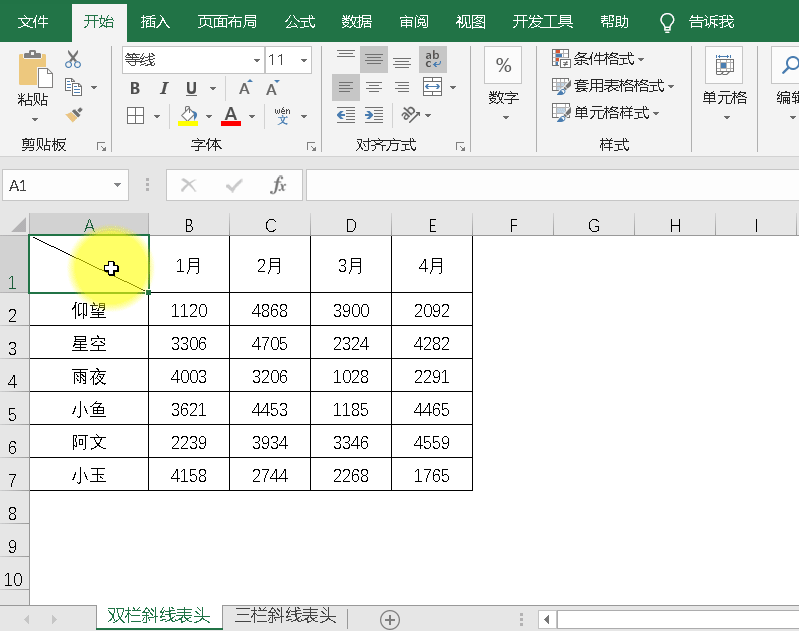Image resolution: width=799 pixels, height=631 pixels.
Task: Click the Increase Indent icon
Action: coord(374,115)
